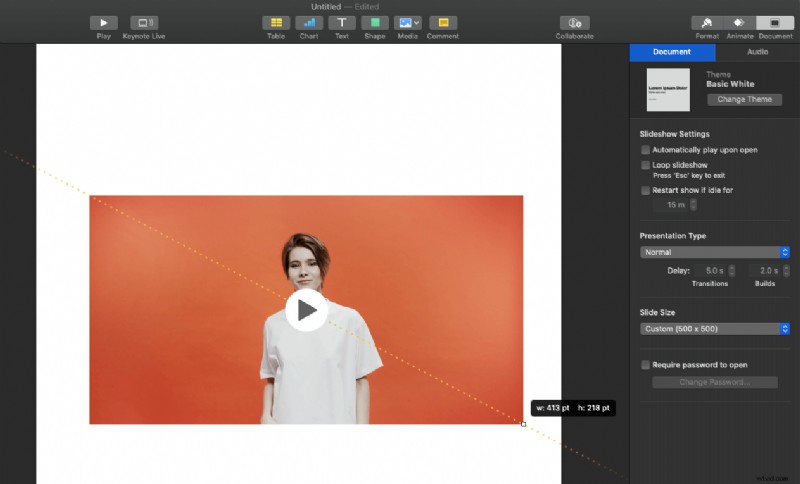Add a Chart using the toolbar
Screen dimensions: 800x484
tap(309, 23)
